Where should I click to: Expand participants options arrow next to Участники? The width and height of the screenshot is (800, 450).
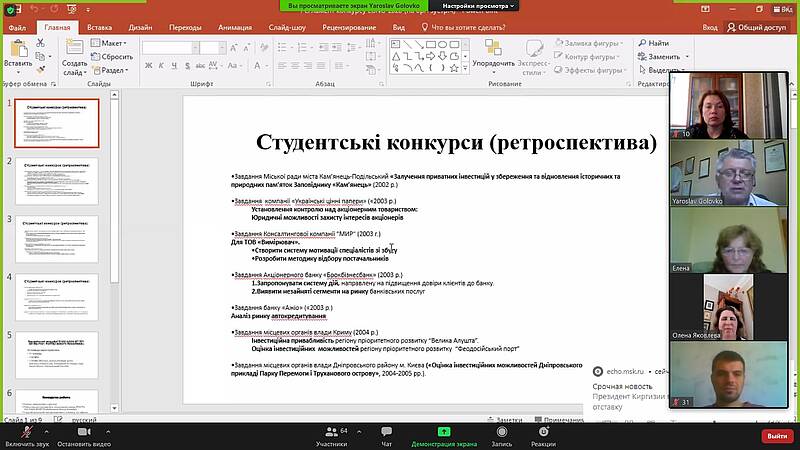[x=359, y=432]
